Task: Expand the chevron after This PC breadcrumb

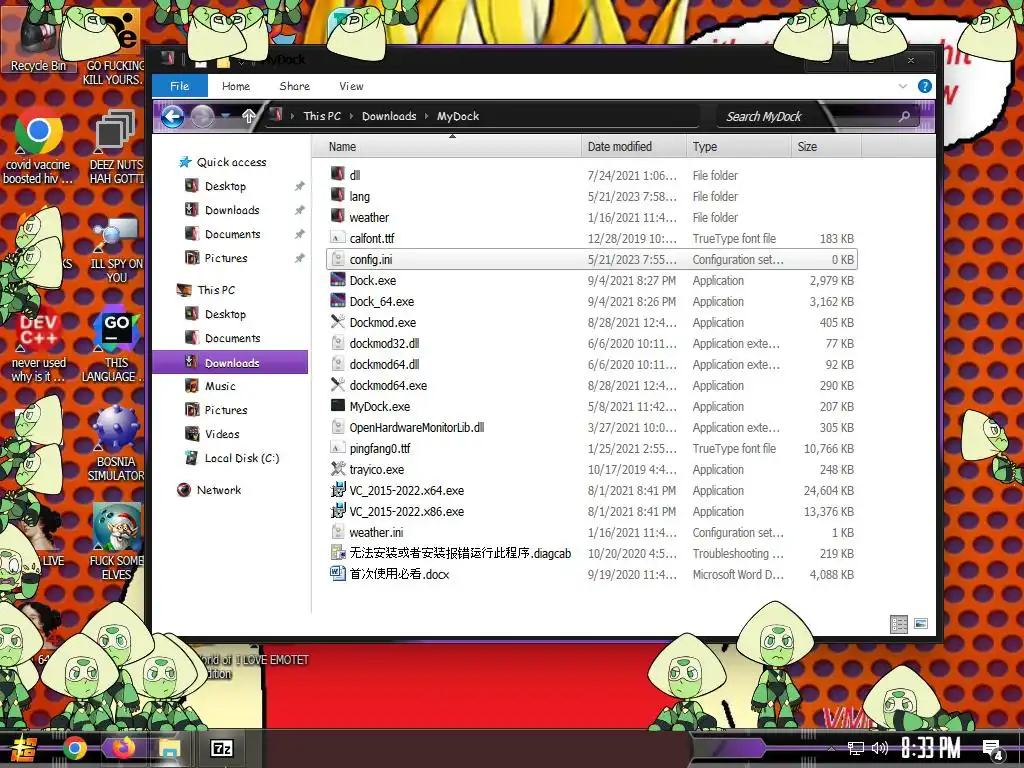Action: [351, 116]
